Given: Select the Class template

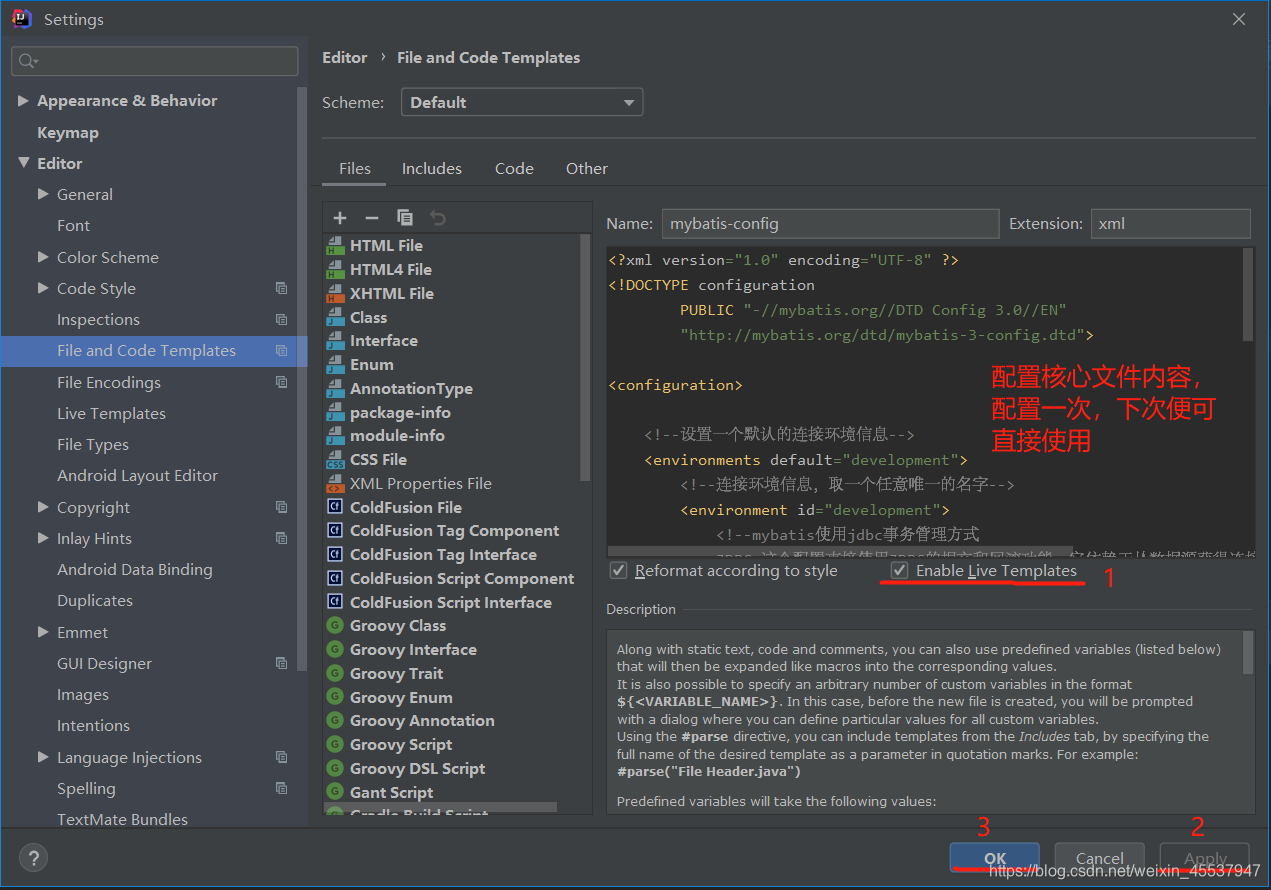Looking at the screenshot, I should pos(368,317).
